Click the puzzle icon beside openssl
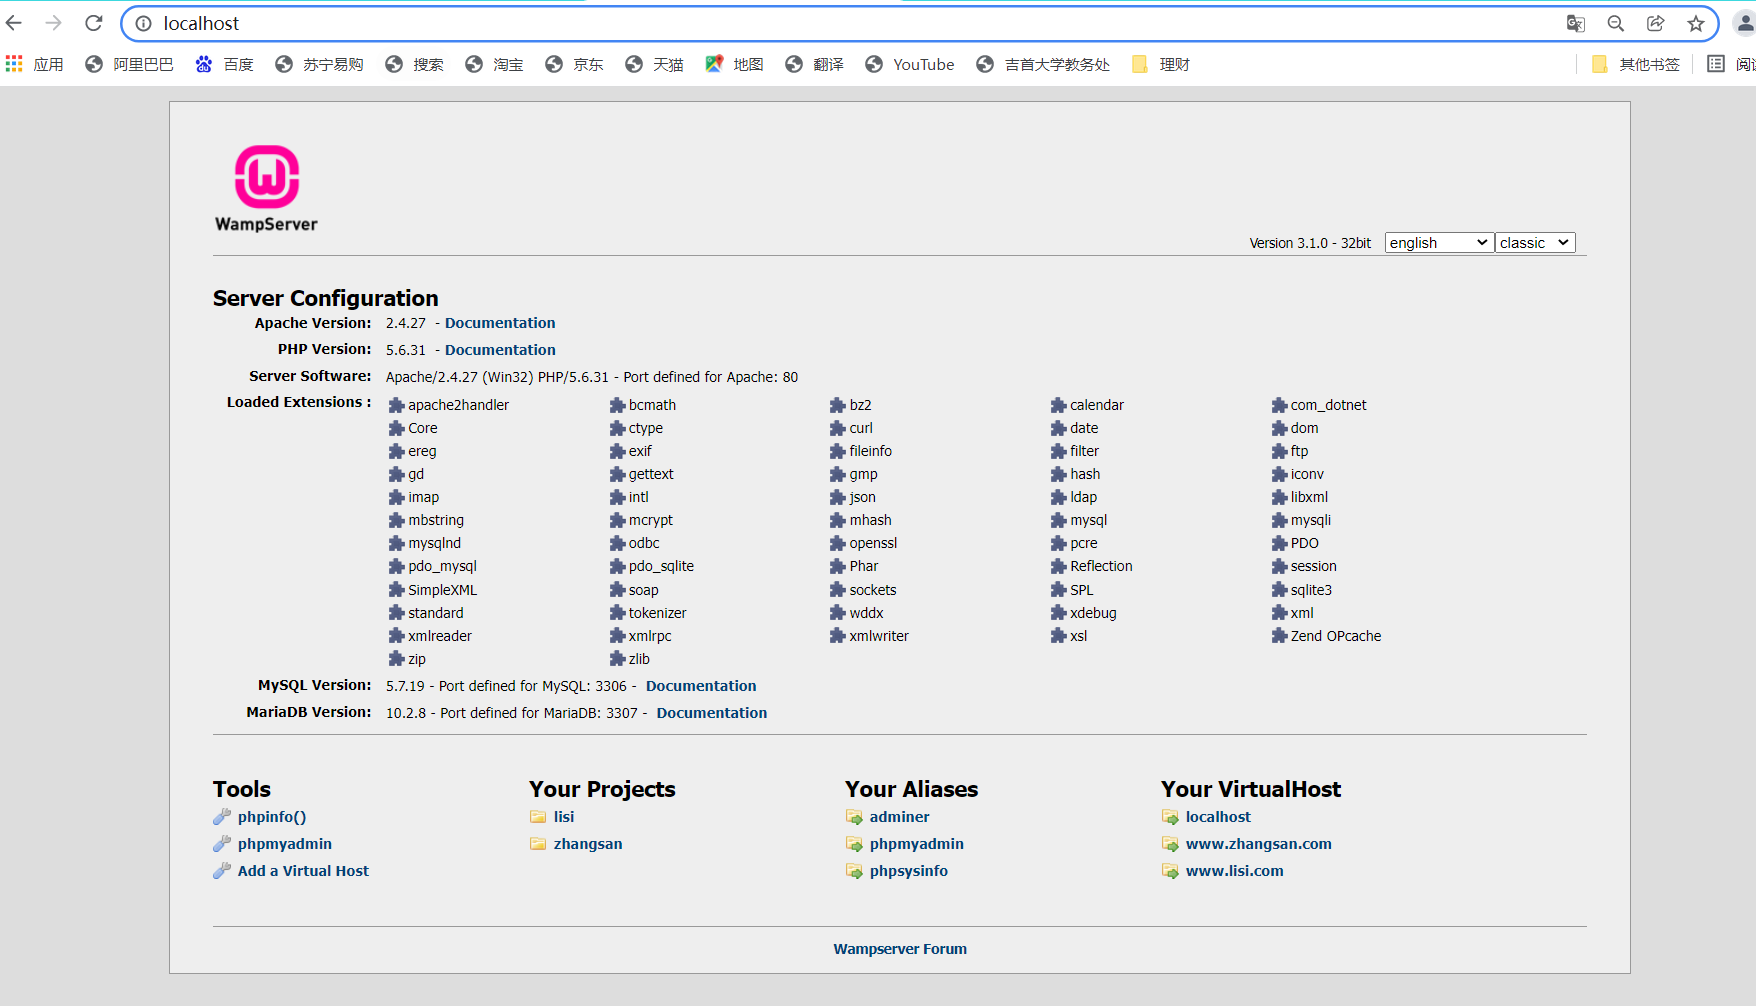Image resolution: width=1756 pixels, height=1006 pixels. click(x=838, y=543)
